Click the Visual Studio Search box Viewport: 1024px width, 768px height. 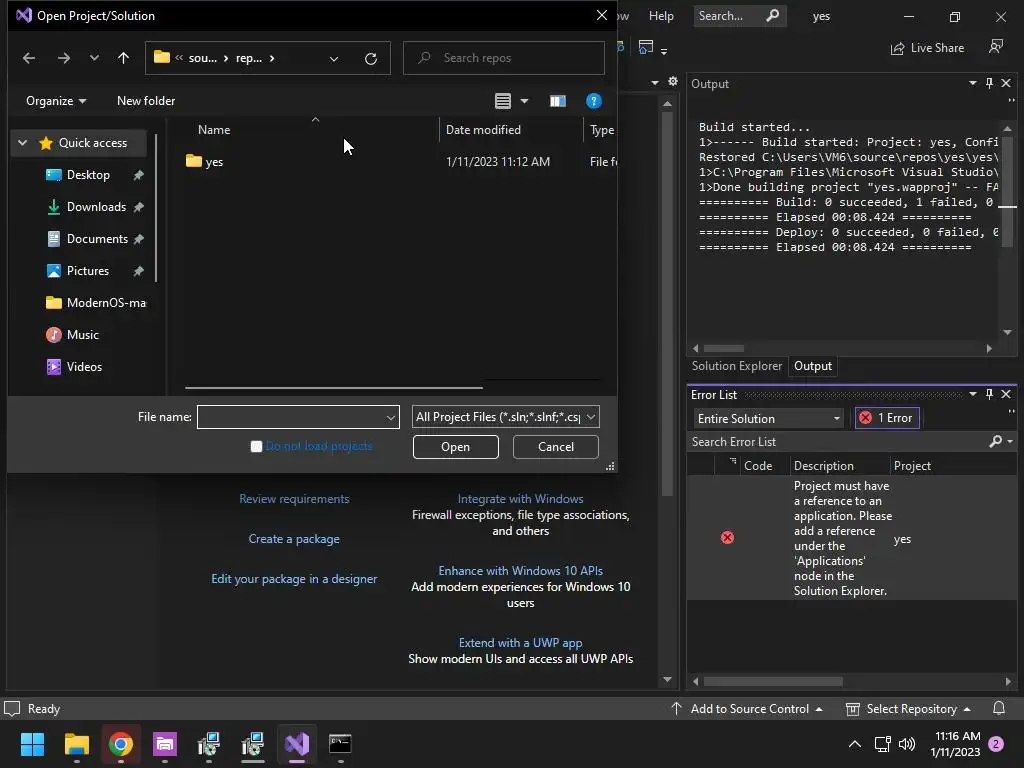pyautogui.click(x=739, y=16)
